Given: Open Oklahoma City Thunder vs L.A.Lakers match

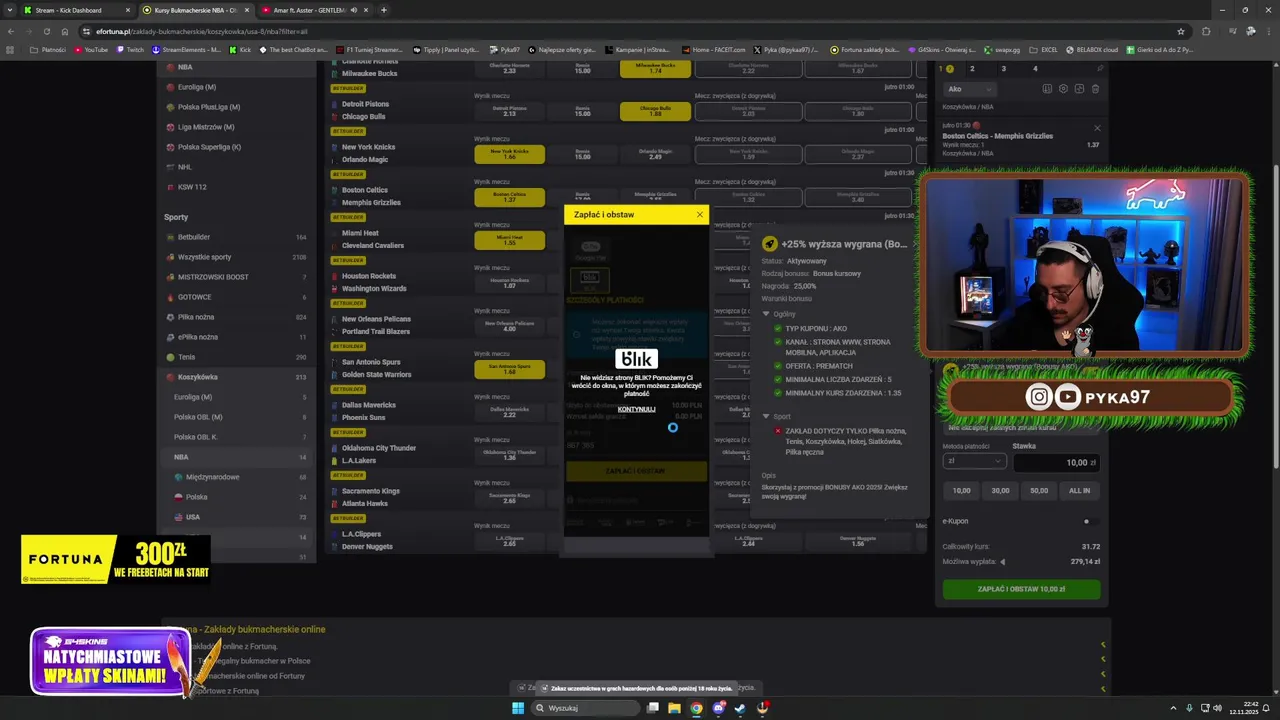Looking at the screenshot, I should (378, 454).
